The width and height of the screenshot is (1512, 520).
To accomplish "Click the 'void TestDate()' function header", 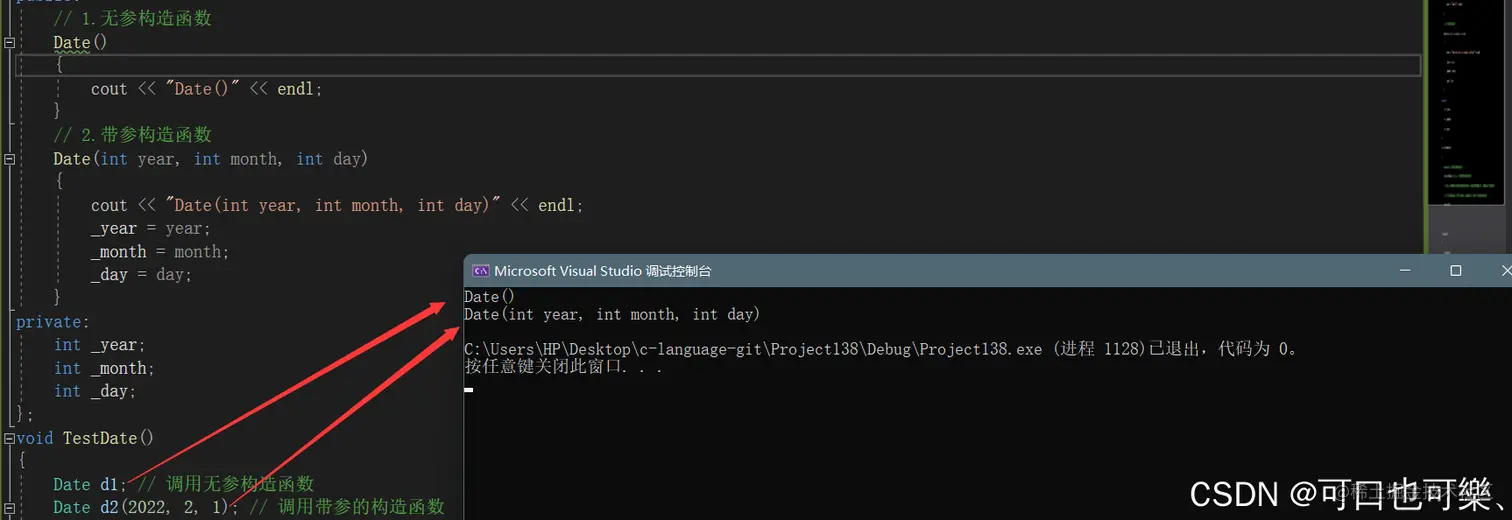I will (x=85, y=438).
